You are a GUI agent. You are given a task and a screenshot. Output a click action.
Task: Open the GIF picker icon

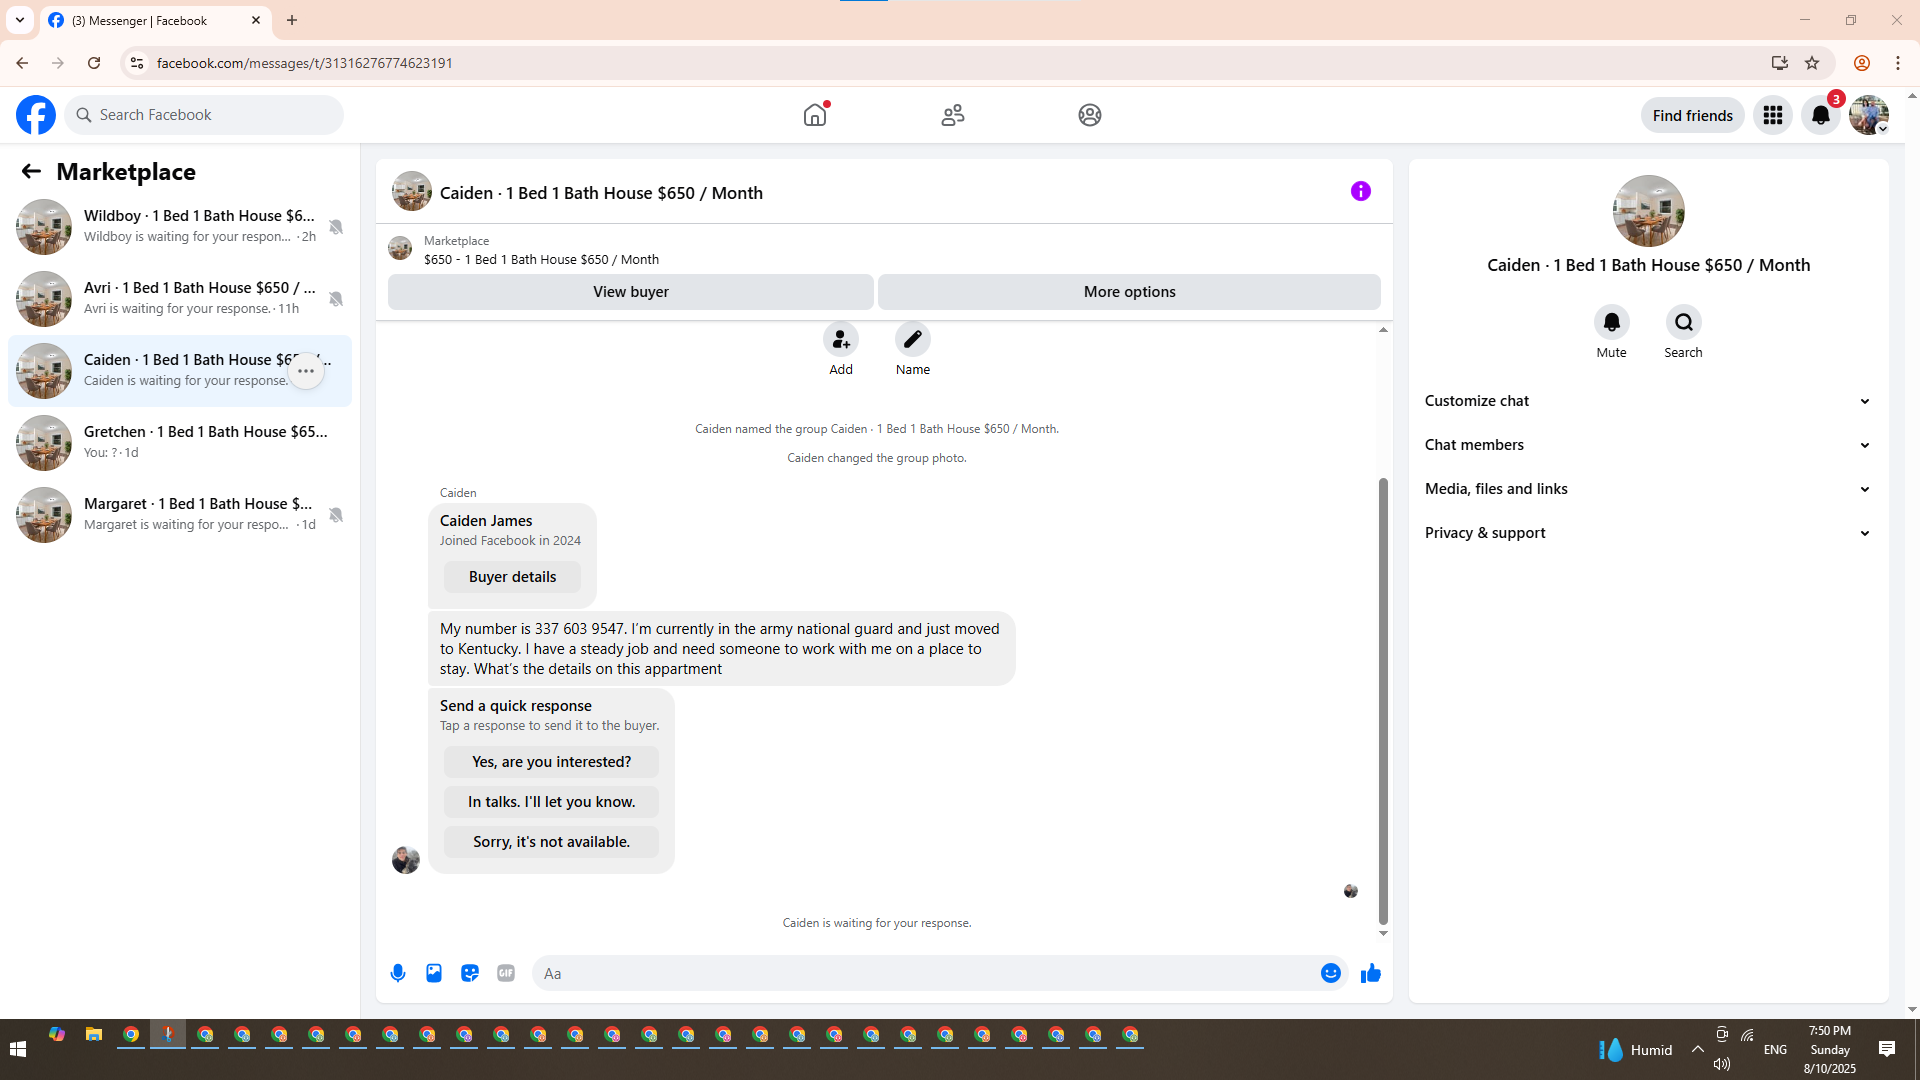[506, 973]
